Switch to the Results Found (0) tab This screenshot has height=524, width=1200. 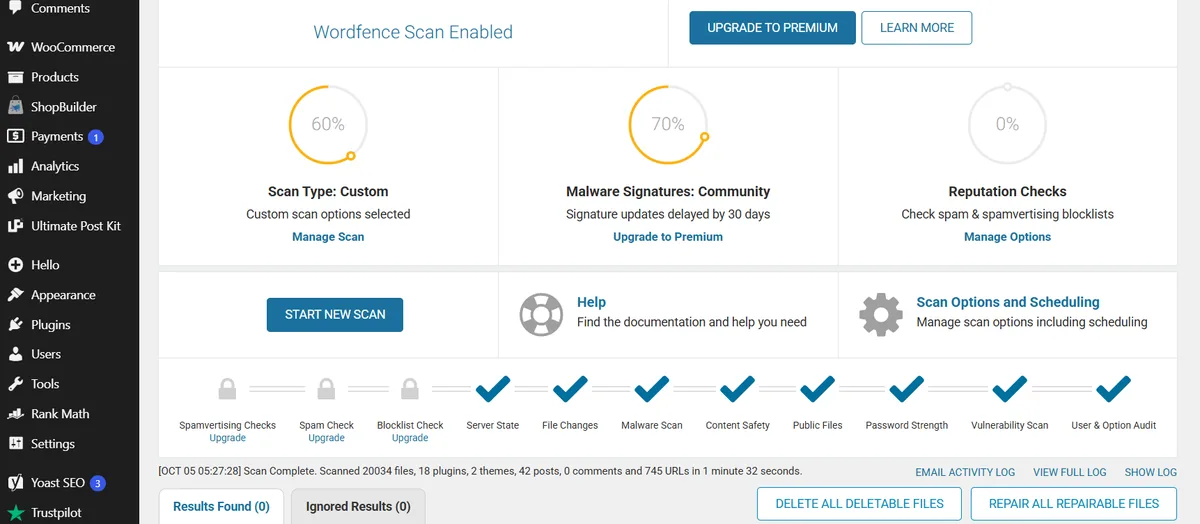click(221, 507)
